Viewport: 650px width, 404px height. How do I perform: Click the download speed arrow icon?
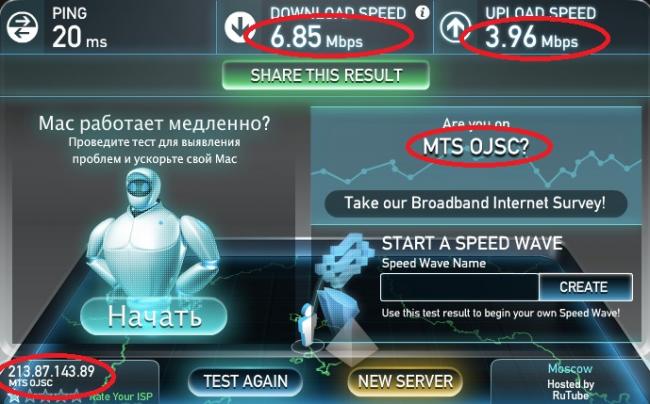(239, 27)
